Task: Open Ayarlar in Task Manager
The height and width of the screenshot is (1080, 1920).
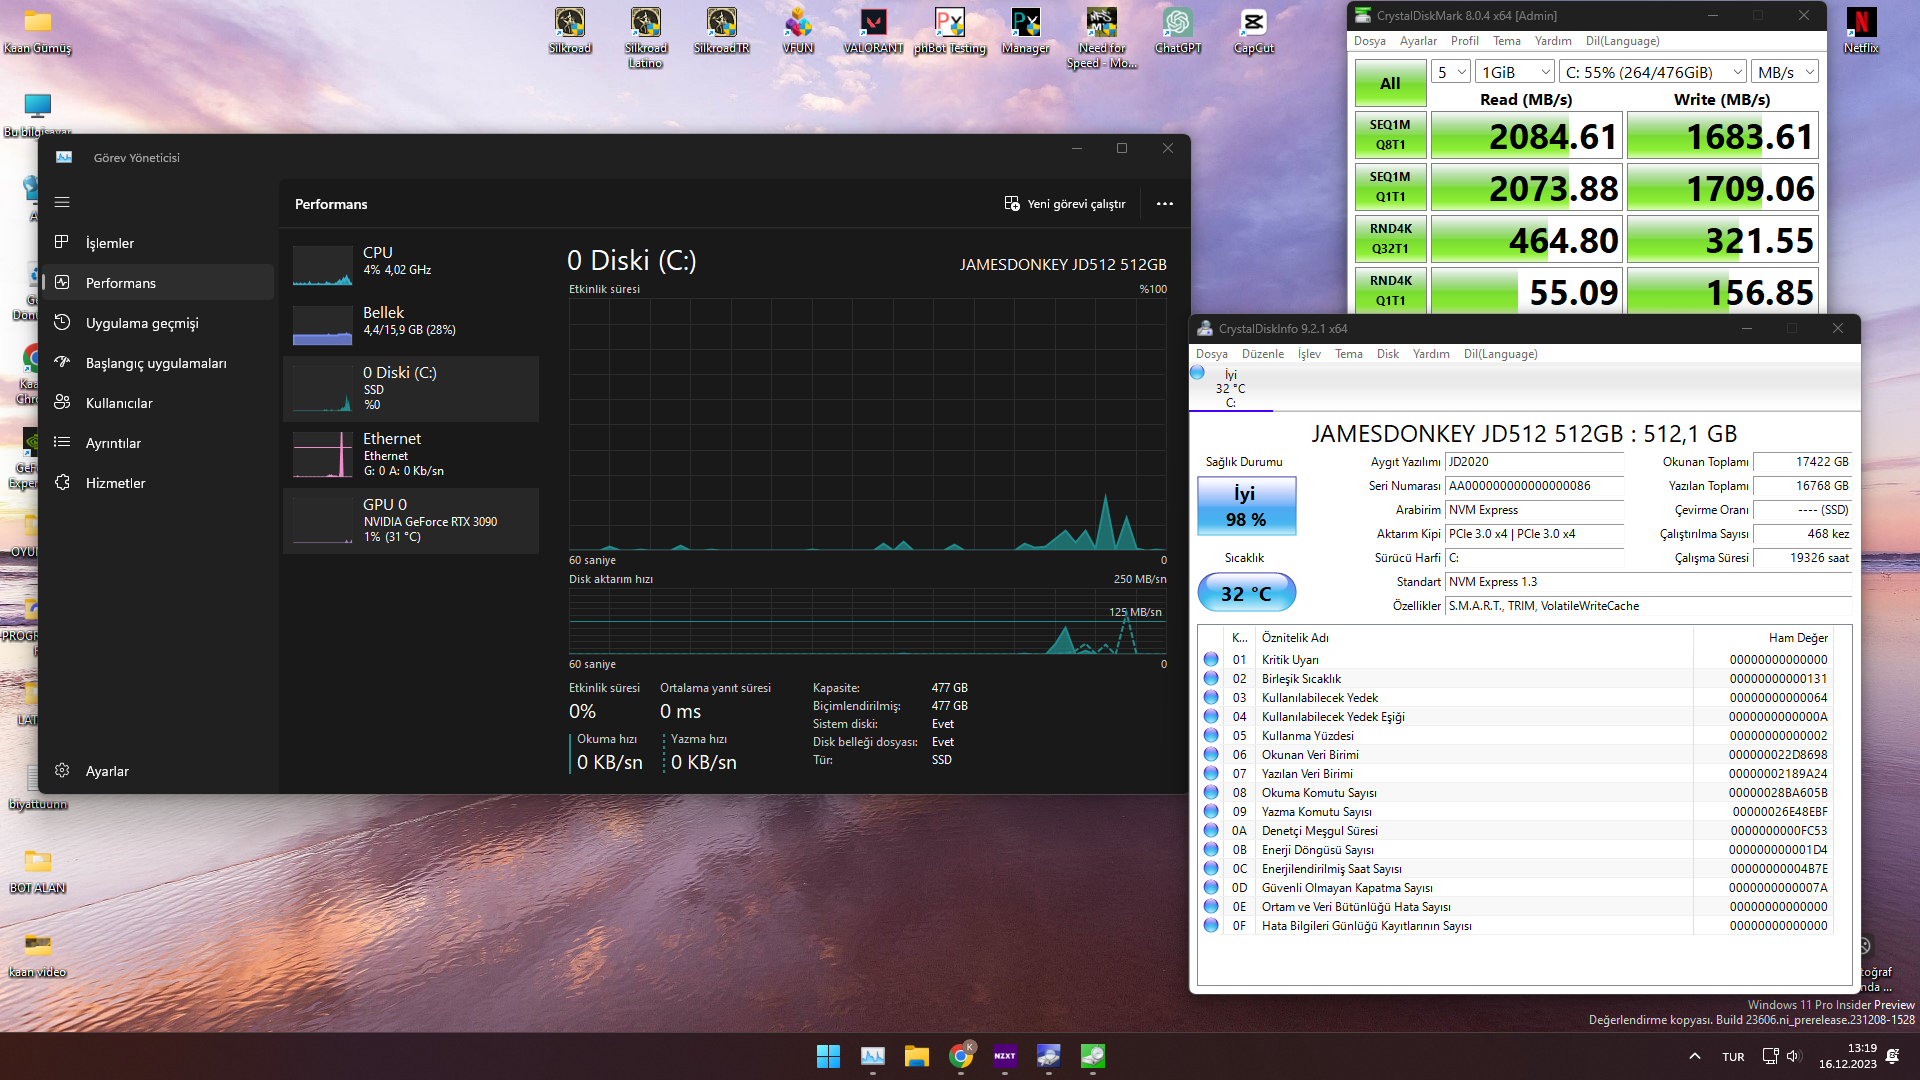Action: click(x=158, y=771)
